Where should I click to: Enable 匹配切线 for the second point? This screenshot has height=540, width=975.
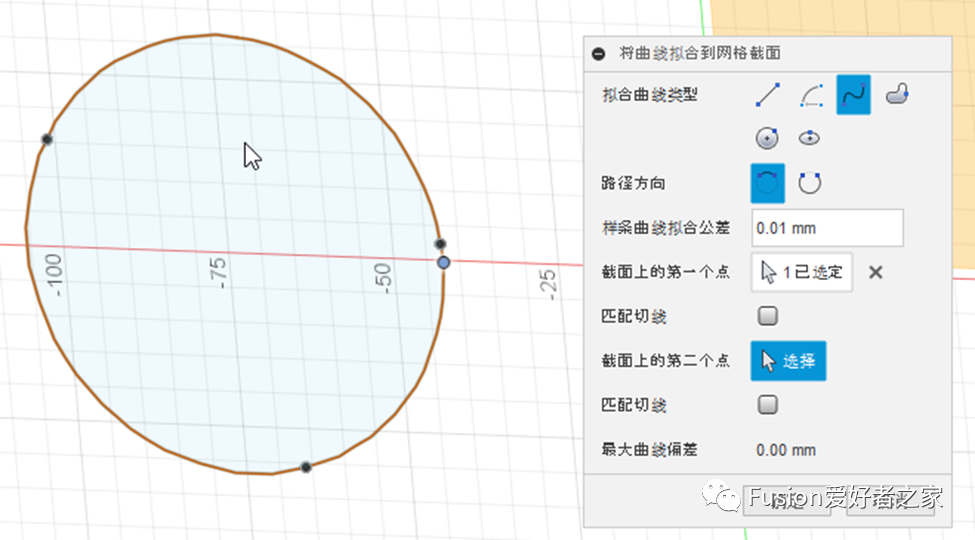pos(767,405)
